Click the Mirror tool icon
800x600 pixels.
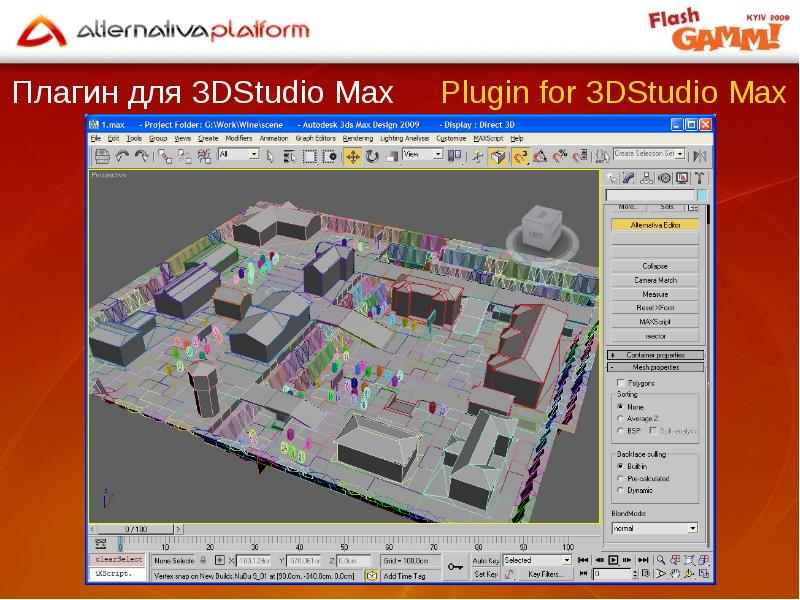[x=701, y=156]
